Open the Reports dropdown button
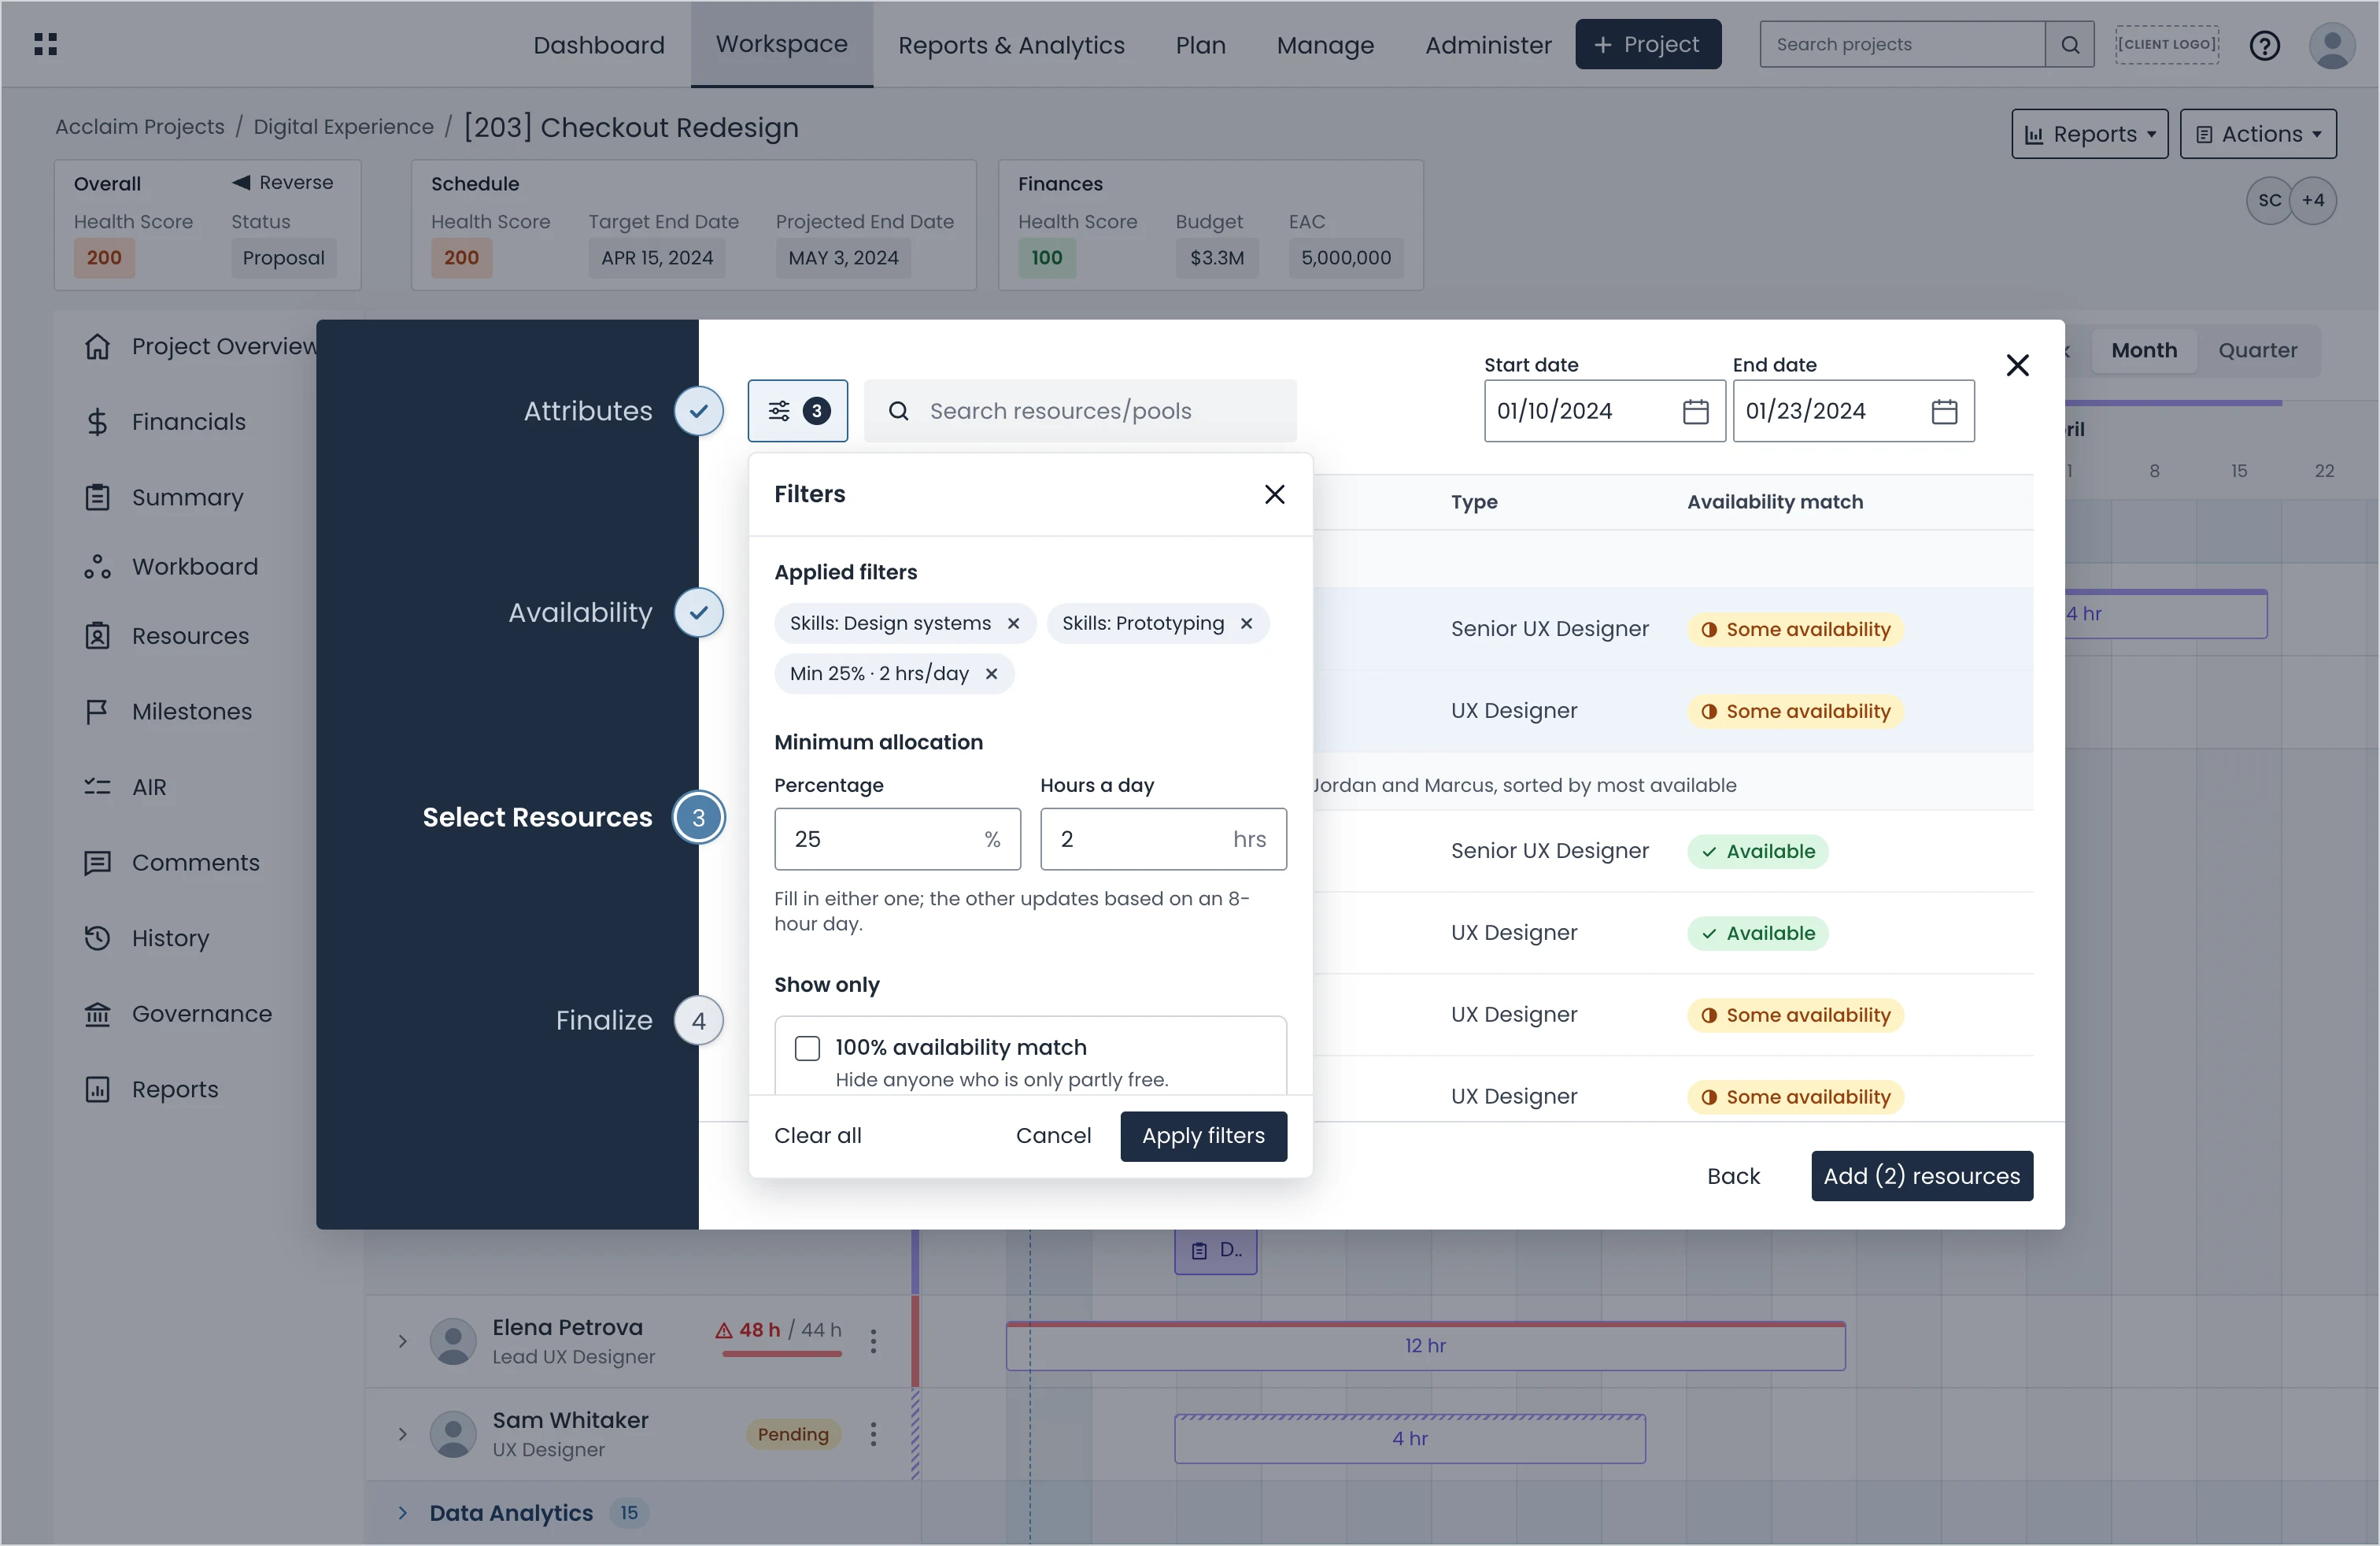 click(2089, 134)
